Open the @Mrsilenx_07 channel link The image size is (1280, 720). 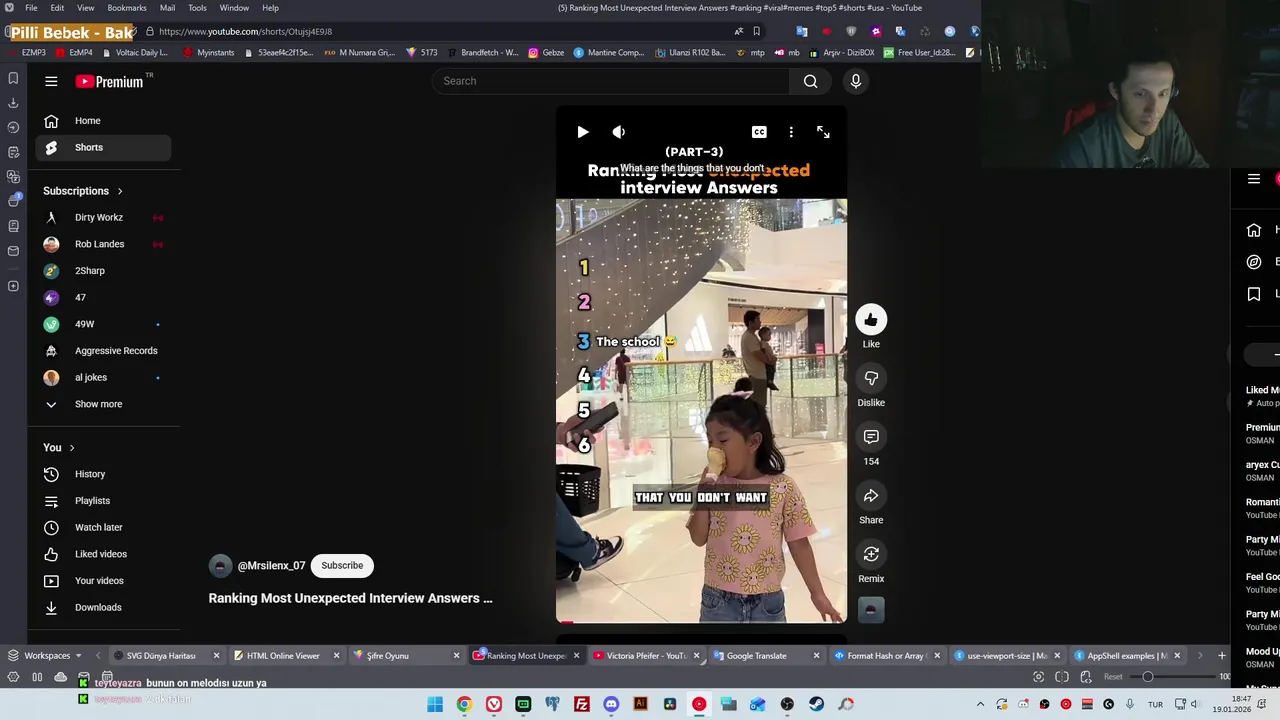pyautogui.click(x=271, y=566)
